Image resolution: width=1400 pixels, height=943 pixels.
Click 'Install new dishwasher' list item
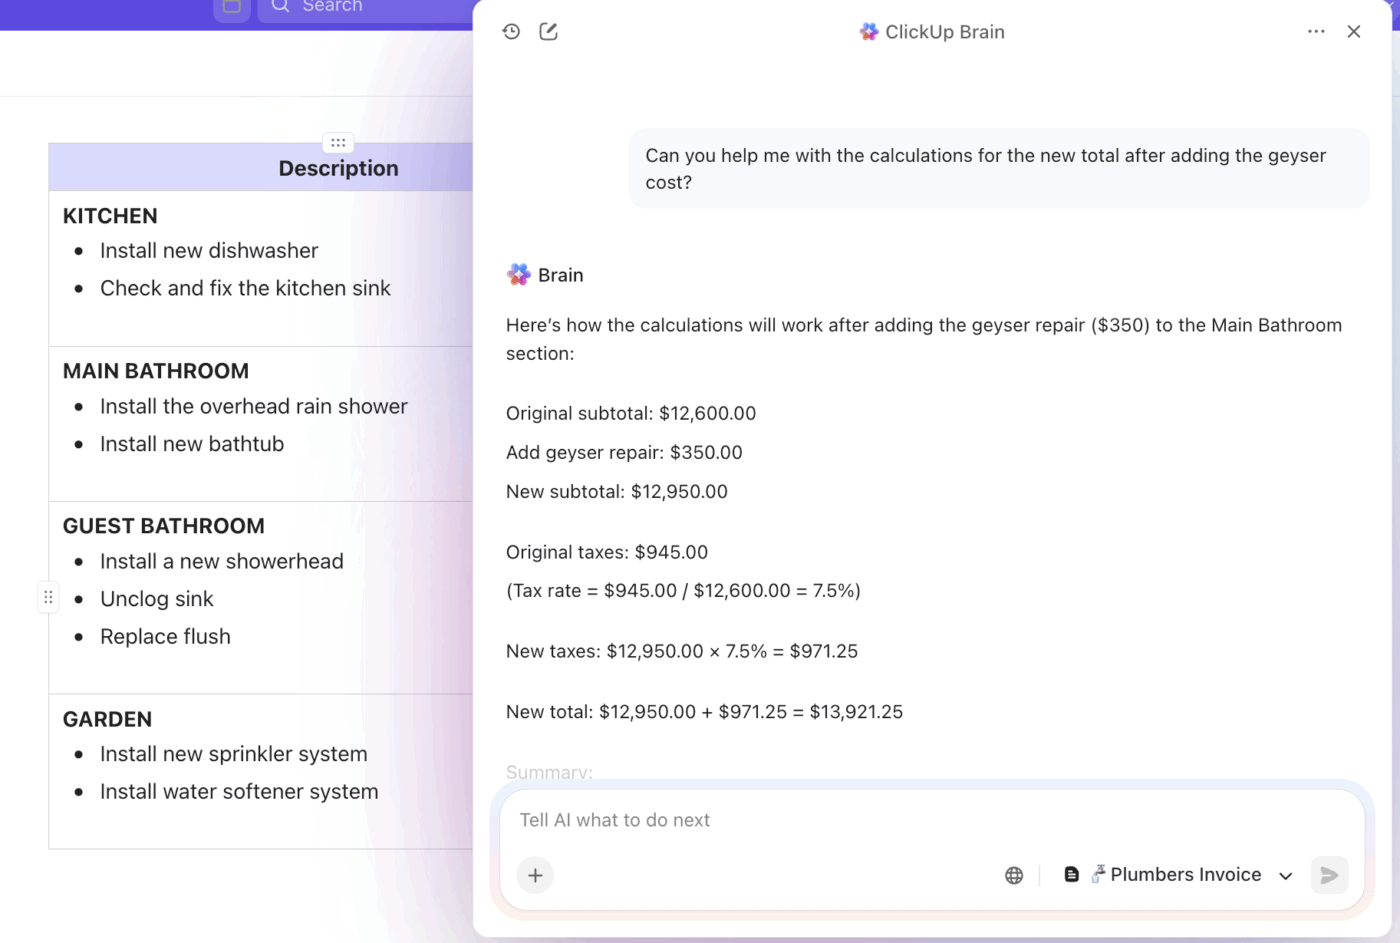click(209, 251)
